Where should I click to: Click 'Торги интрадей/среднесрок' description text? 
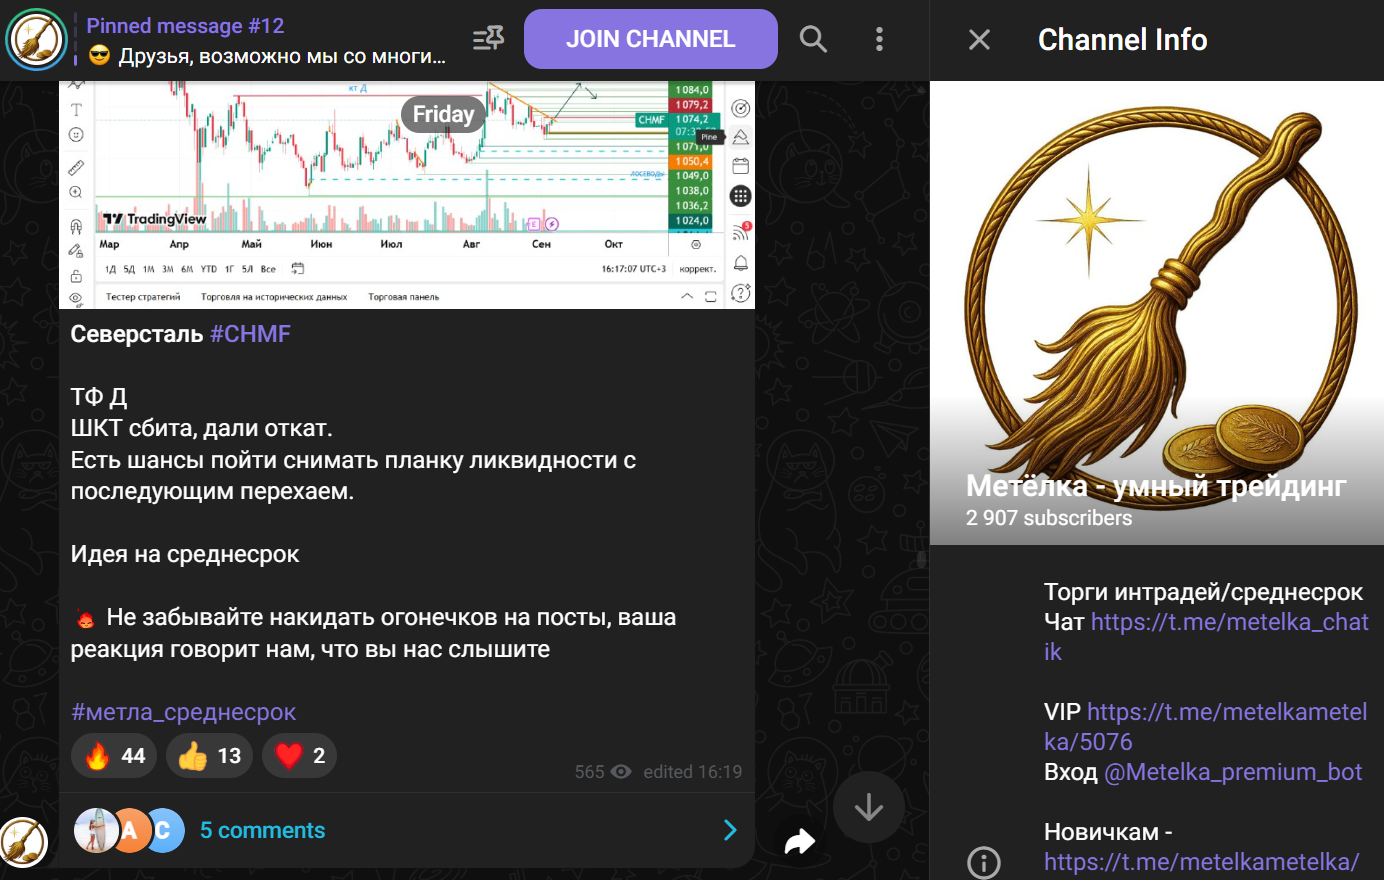[1203, 592]
